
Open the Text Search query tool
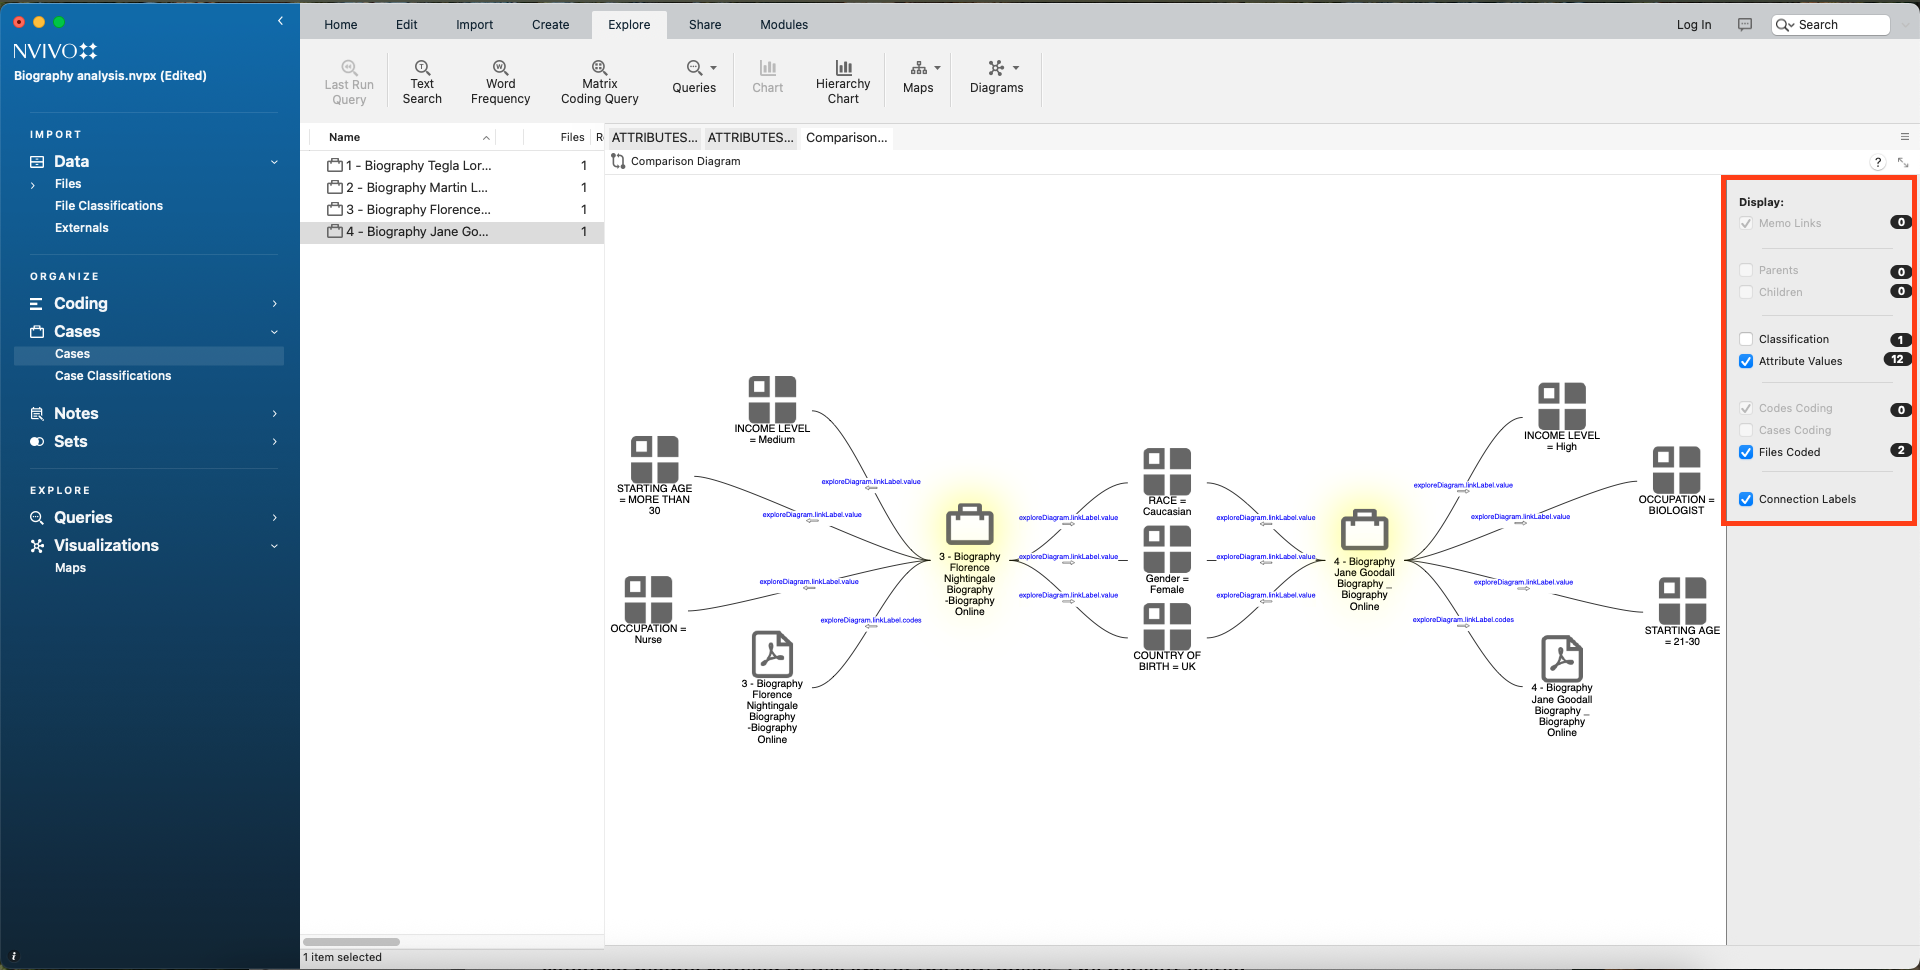coord(422,81)
